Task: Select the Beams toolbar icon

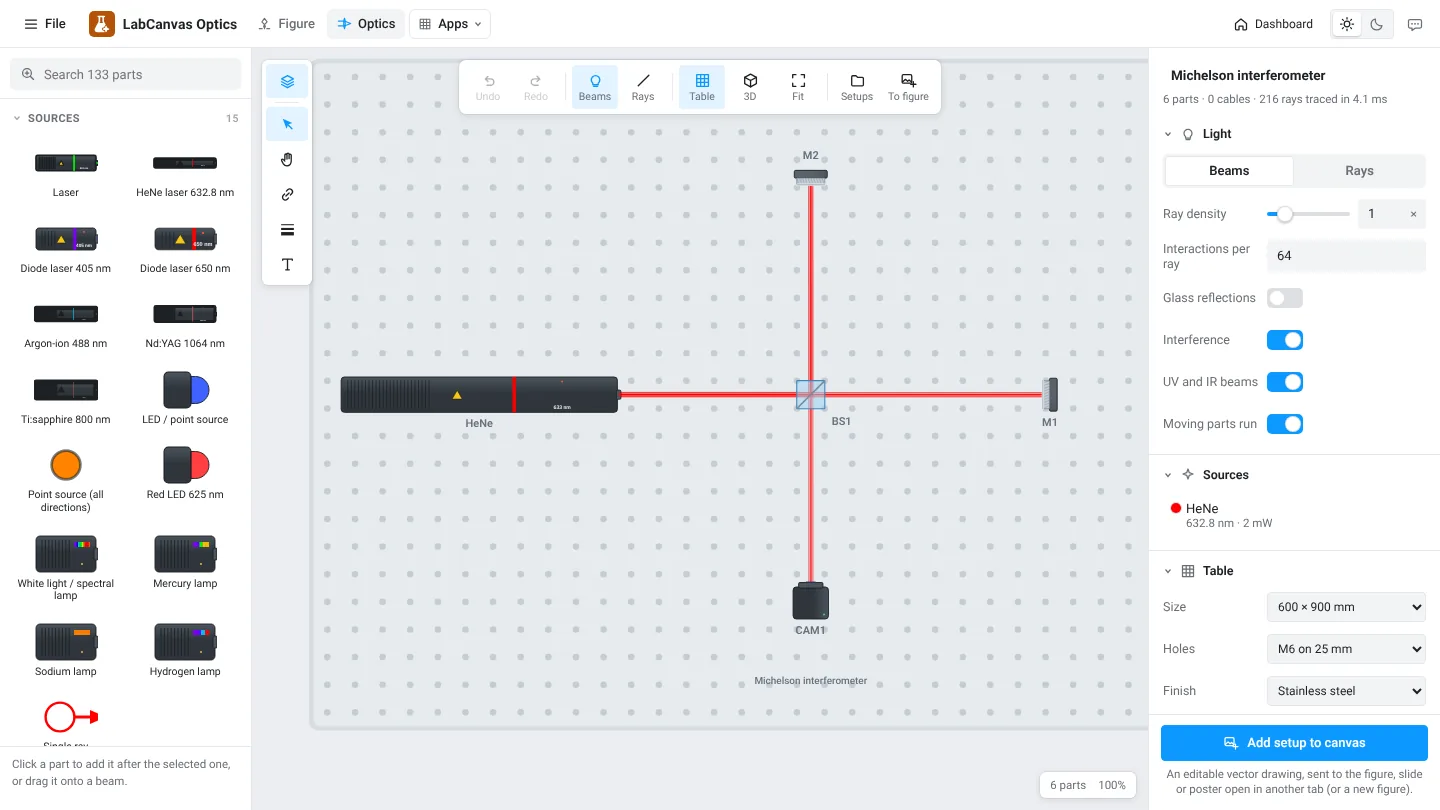Action: [595, 87]
